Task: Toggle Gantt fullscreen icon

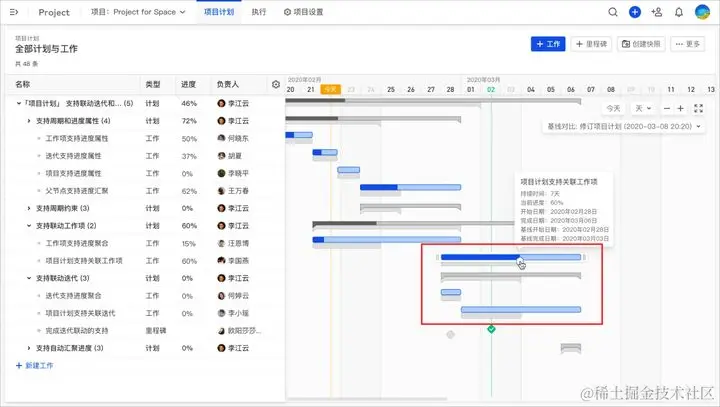Action: [698, 108]
